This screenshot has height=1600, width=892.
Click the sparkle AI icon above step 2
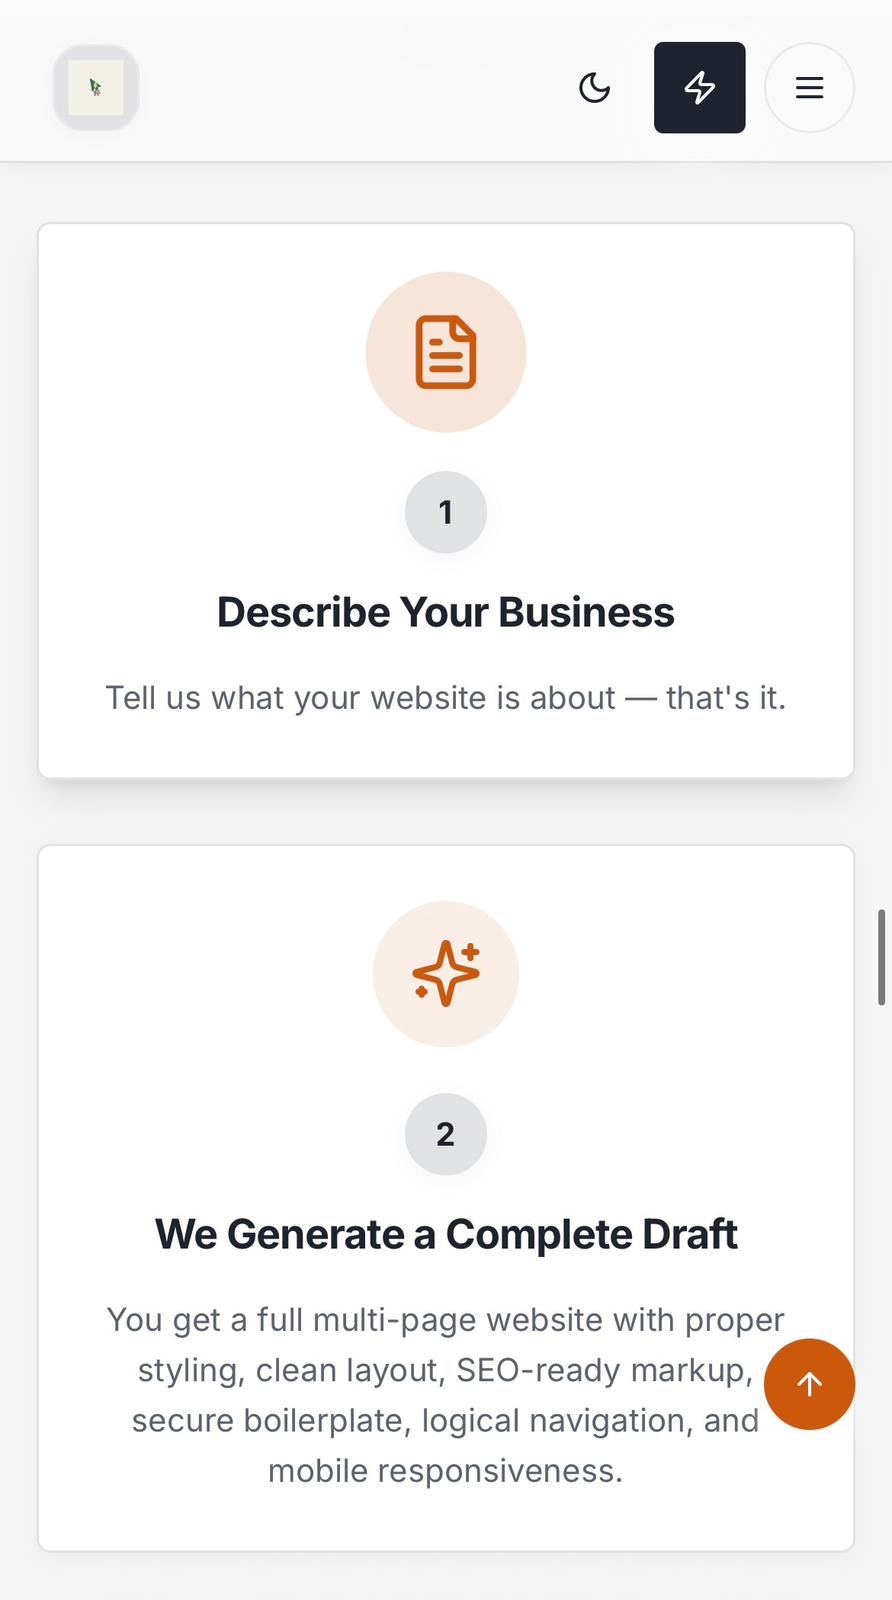pos(445,973)
